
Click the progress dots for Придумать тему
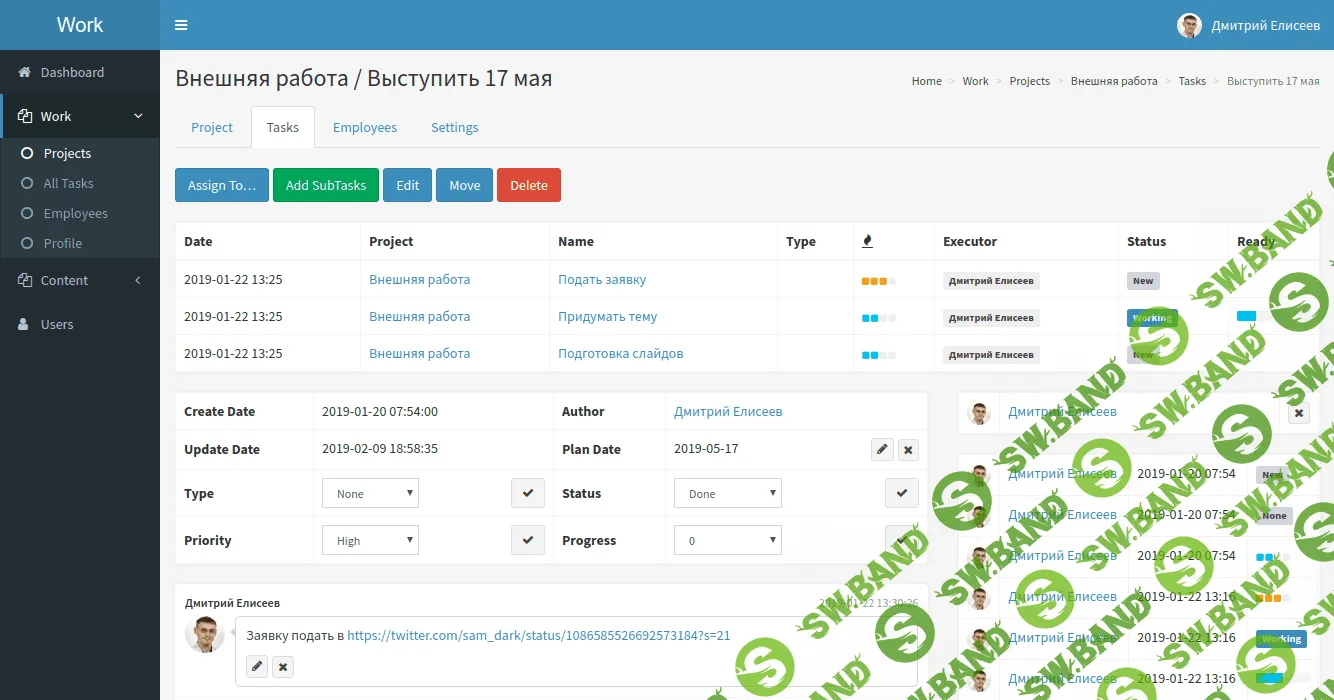point(878,317)
